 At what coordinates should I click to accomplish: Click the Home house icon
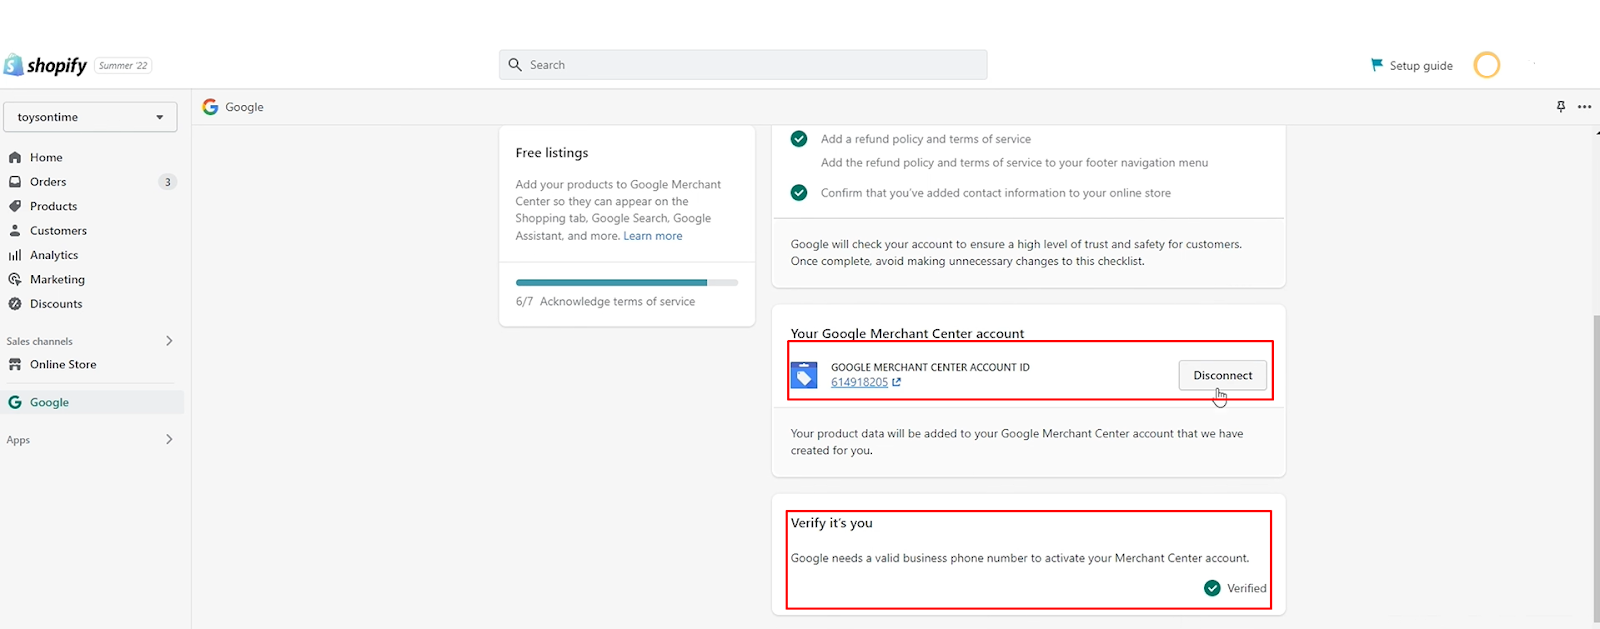(15, 158)
